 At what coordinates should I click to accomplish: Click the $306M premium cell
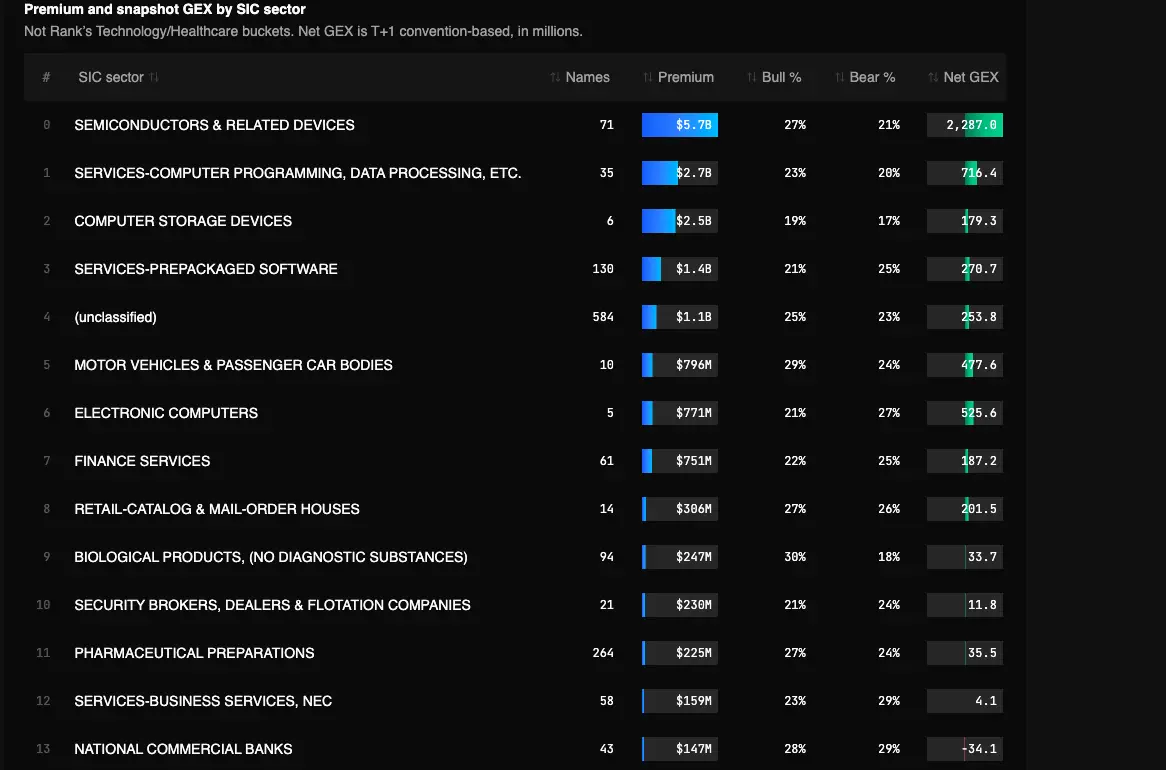(680, 509)
